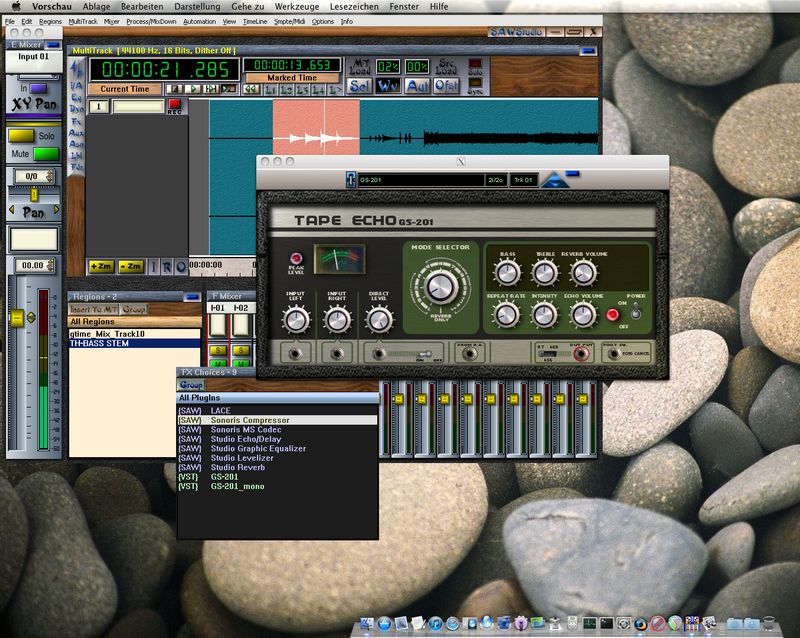Select the L1 locator button
This screenshot has width=800, height=638.
pos(270,89)
